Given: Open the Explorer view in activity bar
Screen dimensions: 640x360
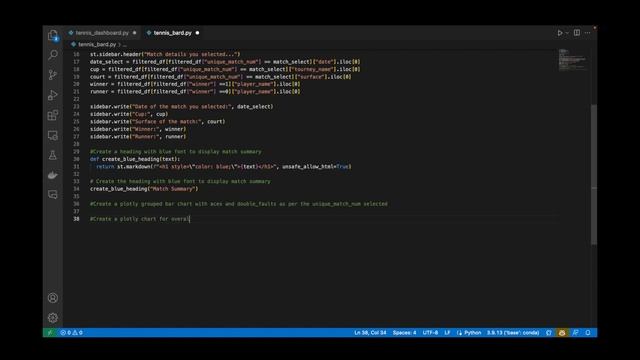Looking at the screenshot, I should [x=53, y=36].
